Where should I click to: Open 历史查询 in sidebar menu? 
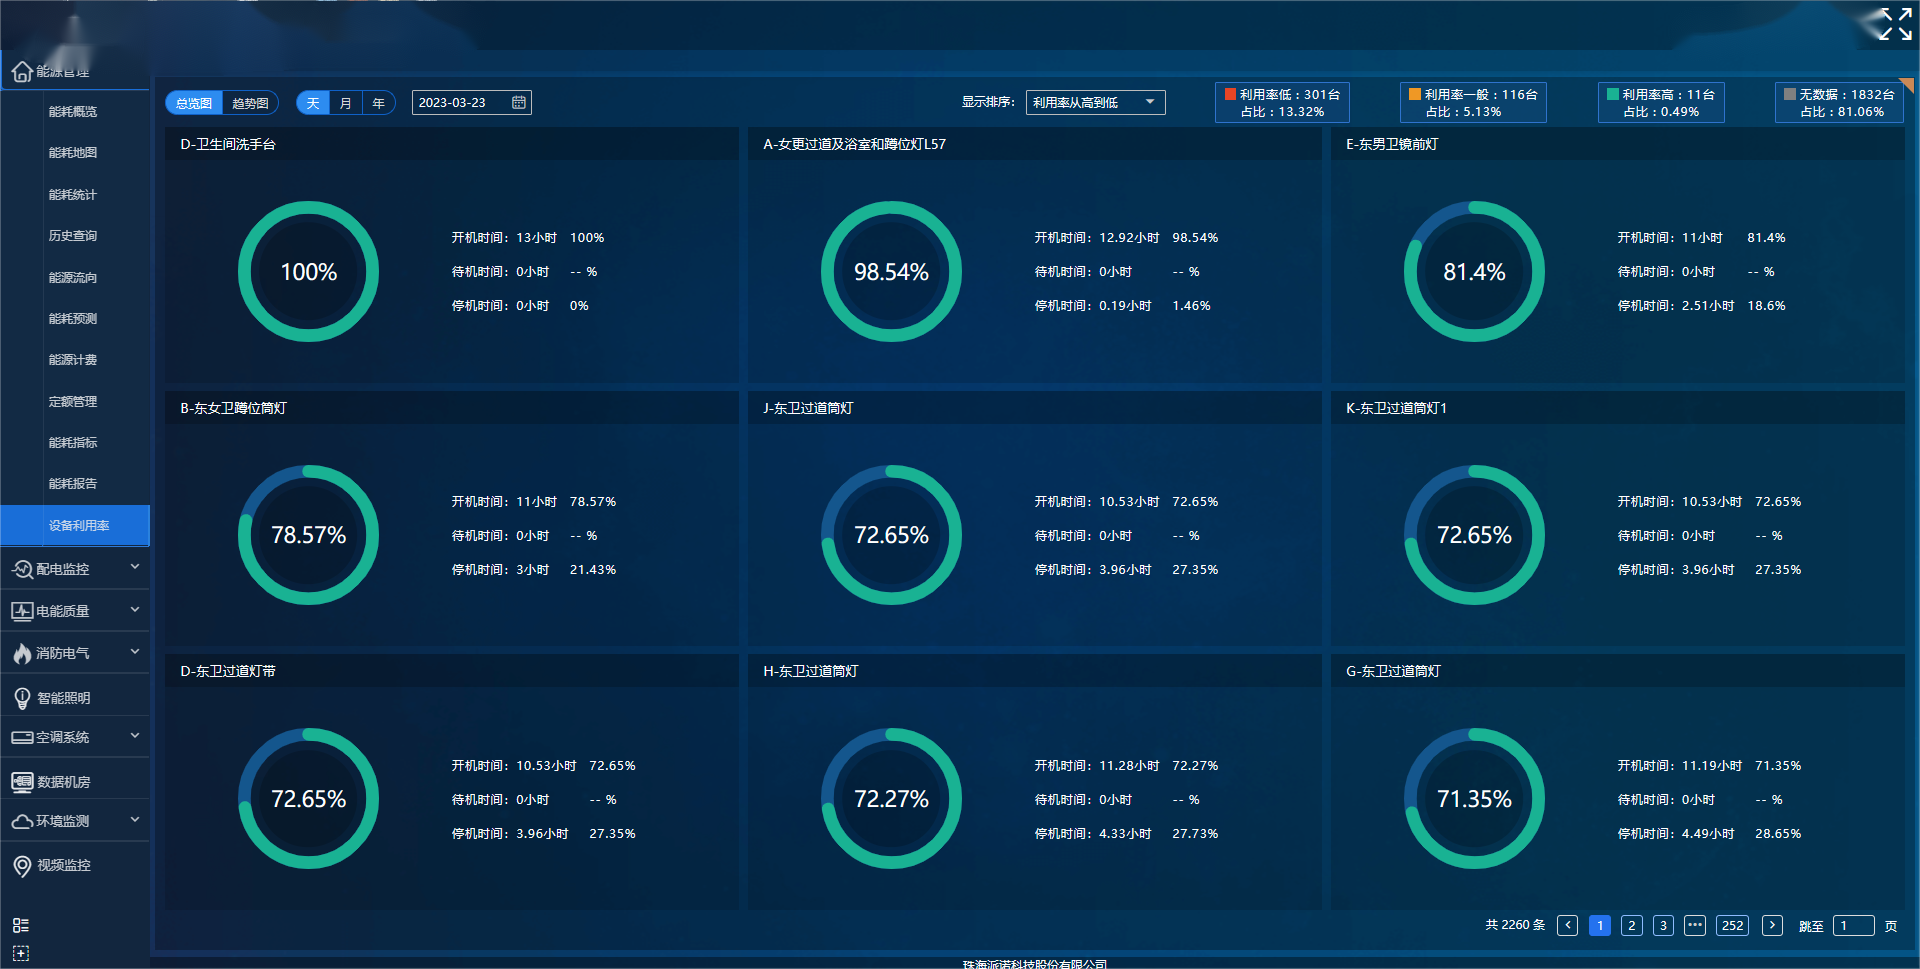click(73, 236)
